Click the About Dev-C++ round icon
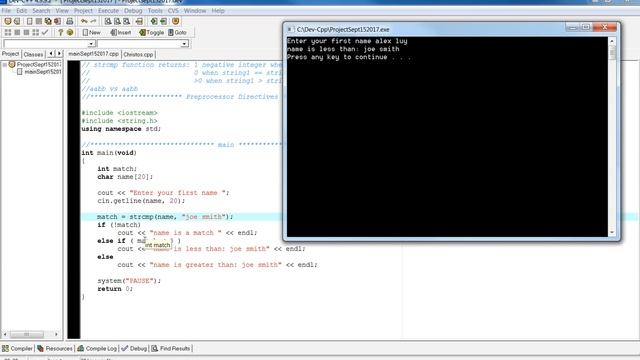Image resolution: width=640 pixels, height=360 pixels. point(70,32)
